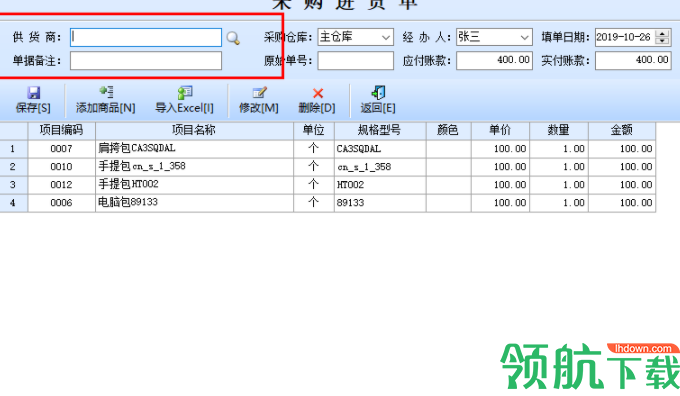Screen dimensions: 680x396
Task: Click the row number 1 header
Action: (13, 149)
